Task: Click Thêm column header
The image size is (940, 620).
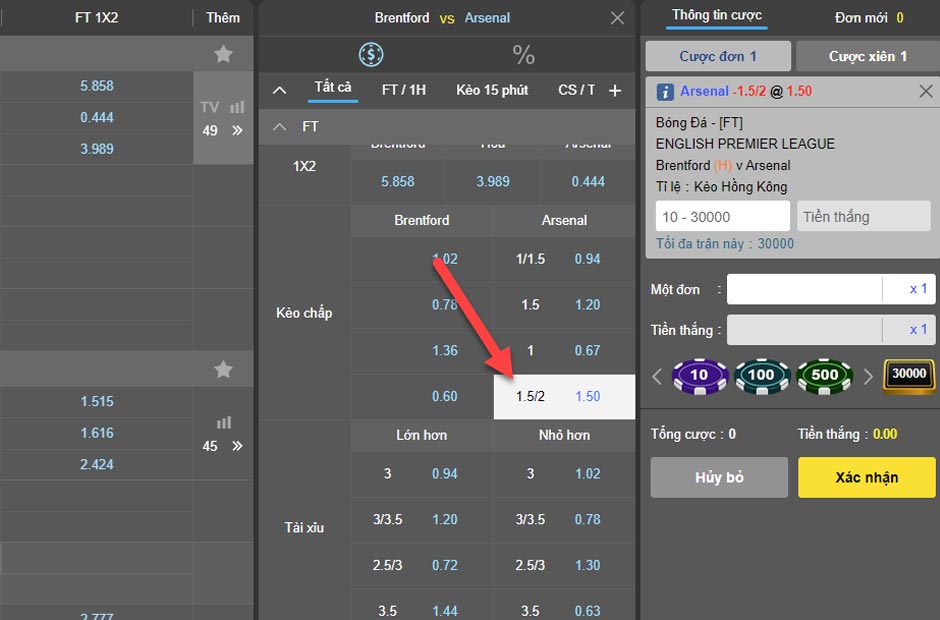Action: click(223, 17)
